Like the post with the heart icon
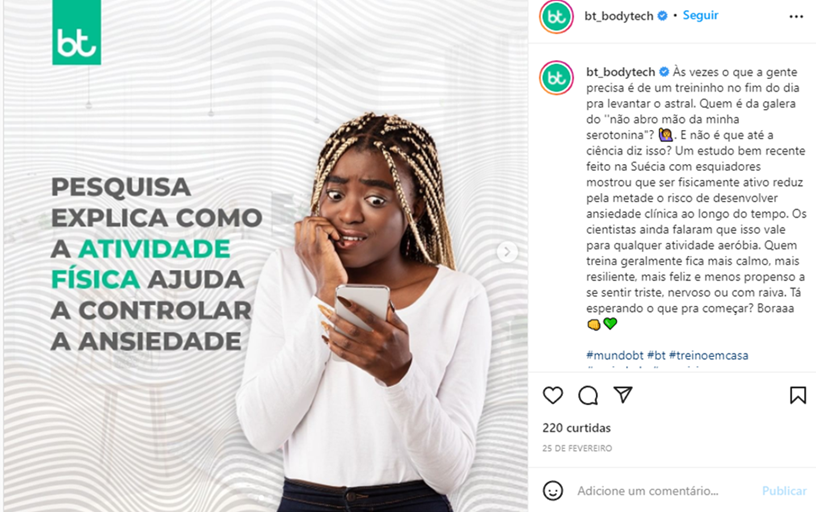 (553, 395)
